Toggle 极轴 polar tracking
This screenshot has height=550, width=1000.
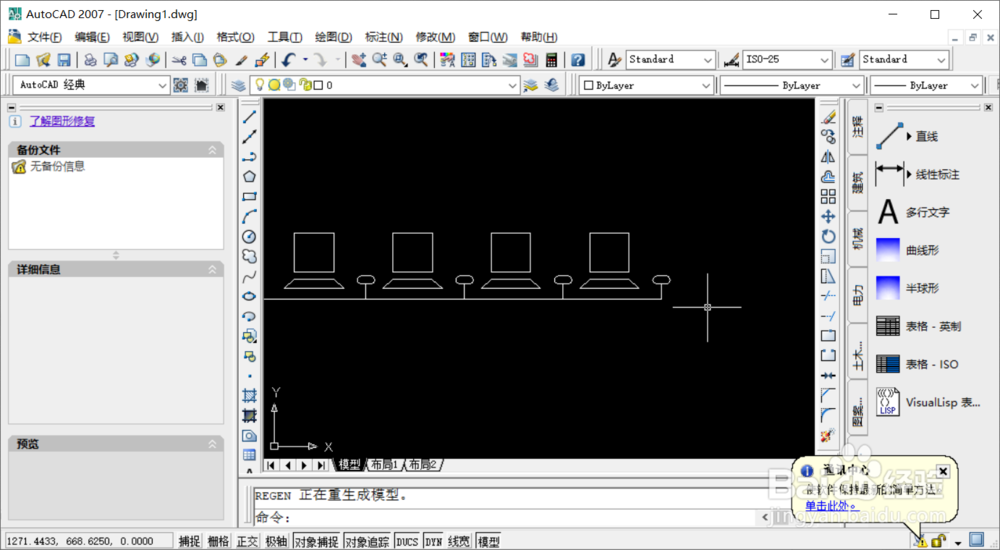(x=276, y=542)
